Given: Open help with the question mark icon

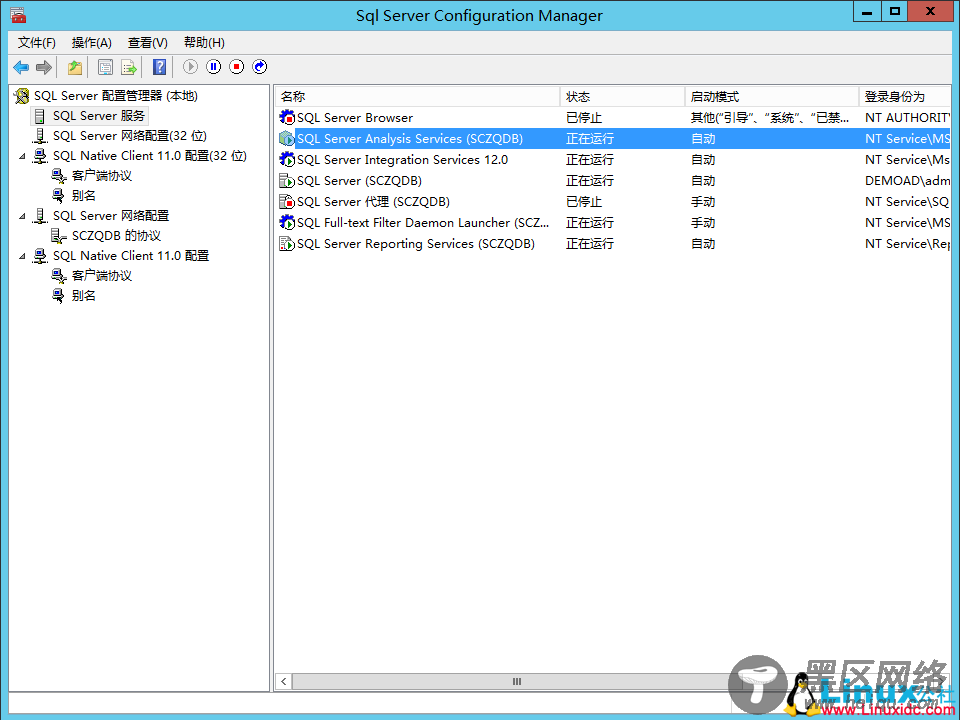Looking at the screenshot, I should pos(159,67).
